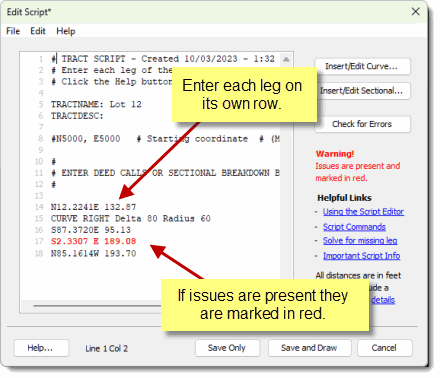
Task: Click the horizontal scrollbar of the script editor
Action: click(x=97, y=305)
